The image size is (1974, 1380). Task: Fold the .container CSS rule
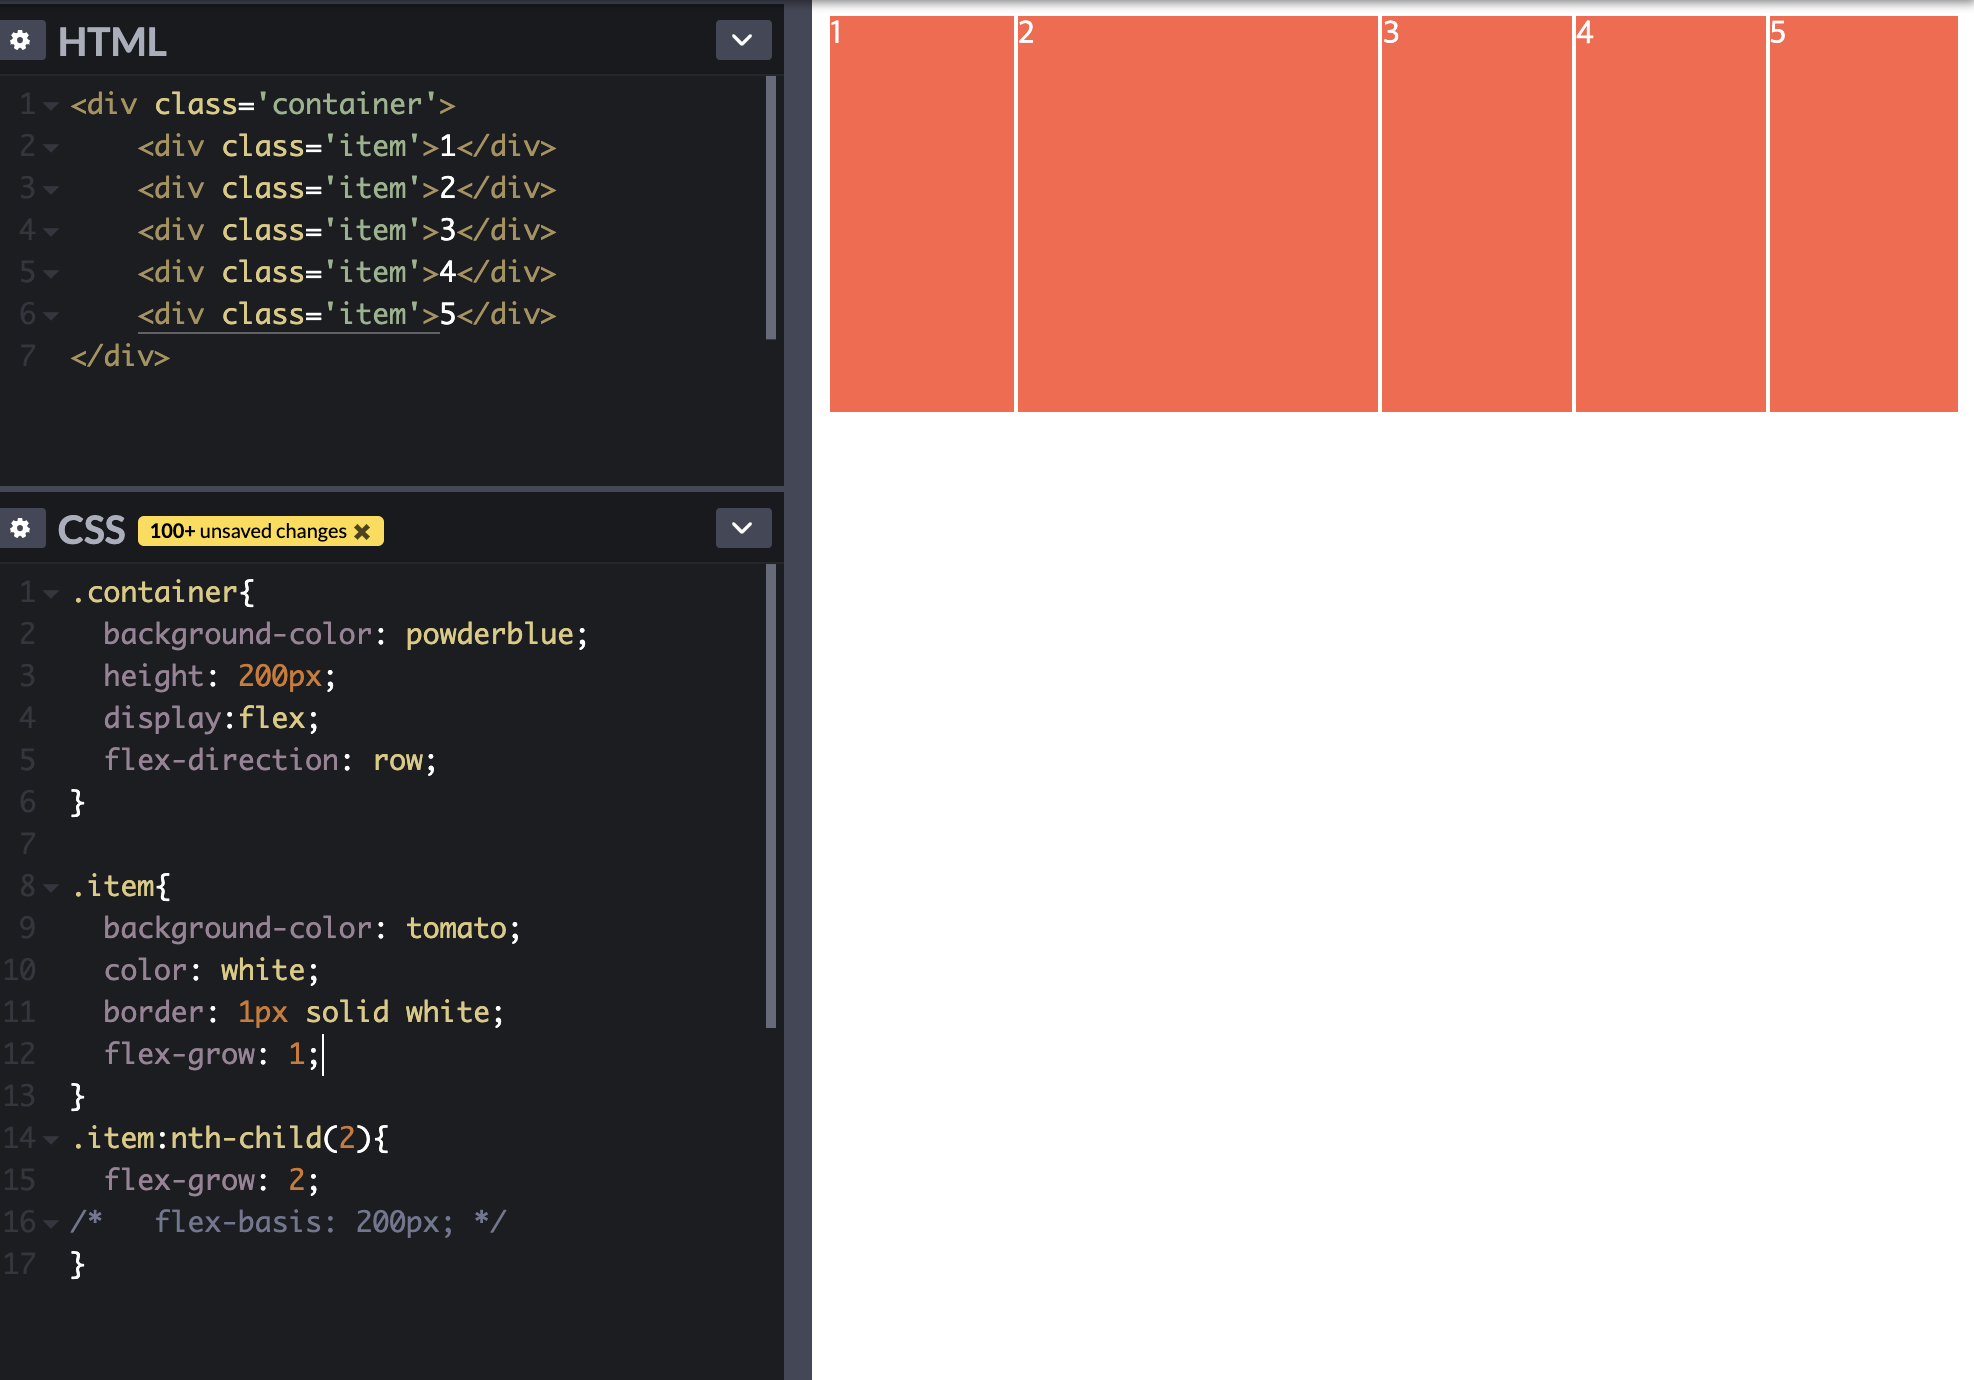click(x=51, y=593)
